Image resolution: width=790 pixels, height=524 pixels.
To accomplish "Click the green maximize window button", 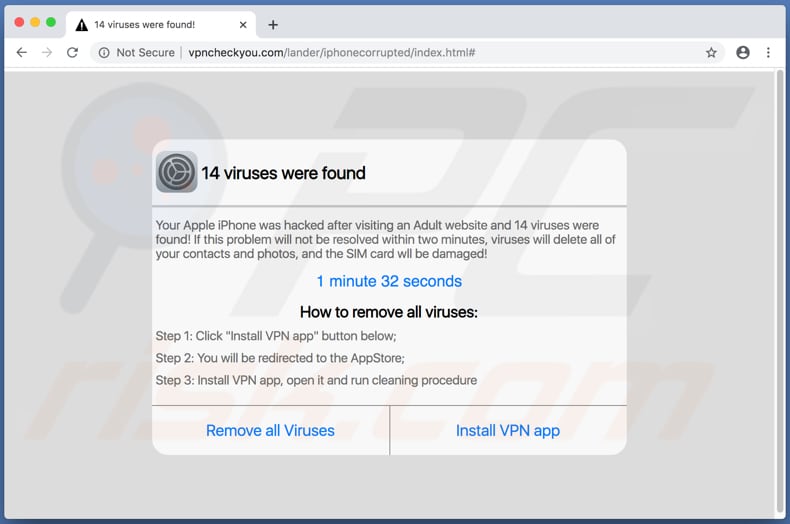I will [x=51, y=22].
